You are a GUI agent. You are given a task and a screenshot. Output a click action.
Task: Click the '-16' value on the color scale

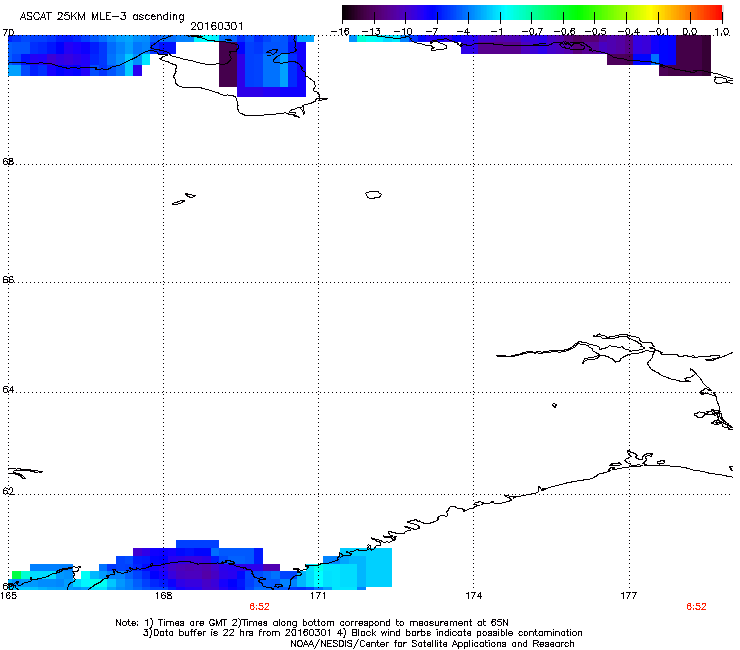pos(340,32)
